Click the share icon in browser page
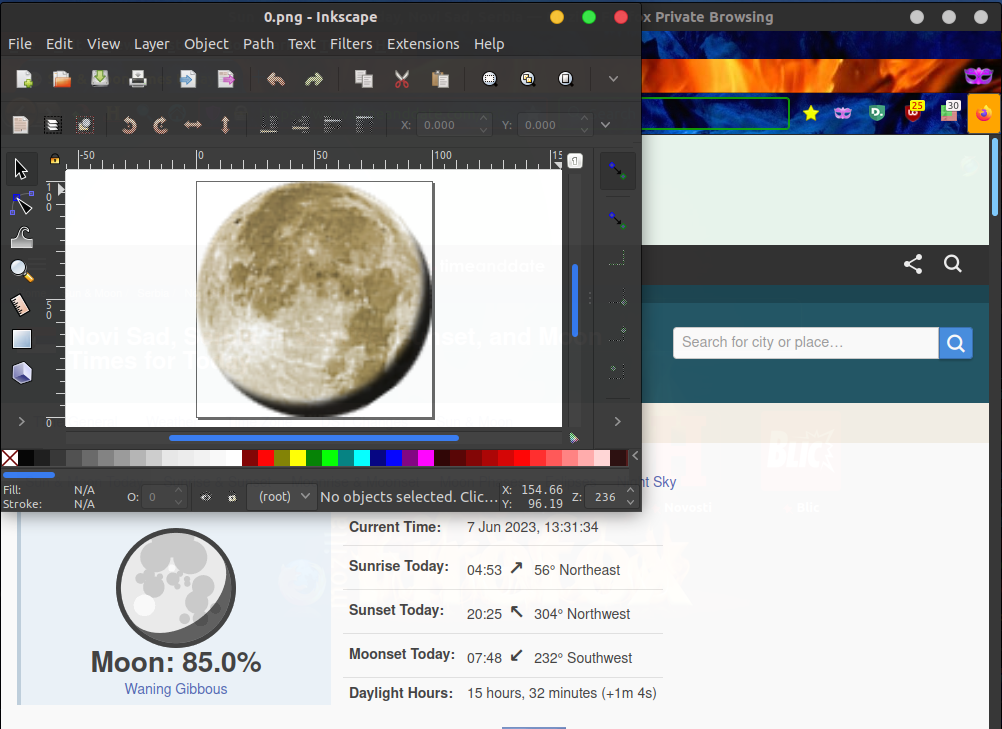This screenshot has width=1002, height=729. click(913, 264)
